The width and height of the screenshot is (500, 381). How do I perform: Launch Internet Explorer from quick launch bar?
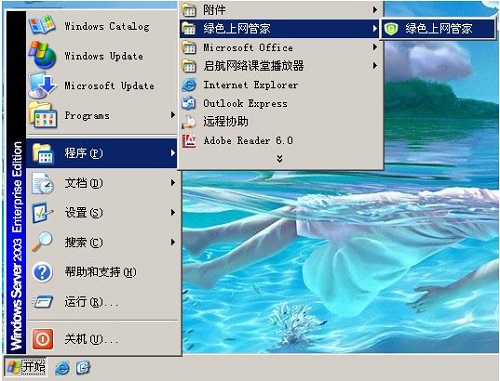(62, 368)
